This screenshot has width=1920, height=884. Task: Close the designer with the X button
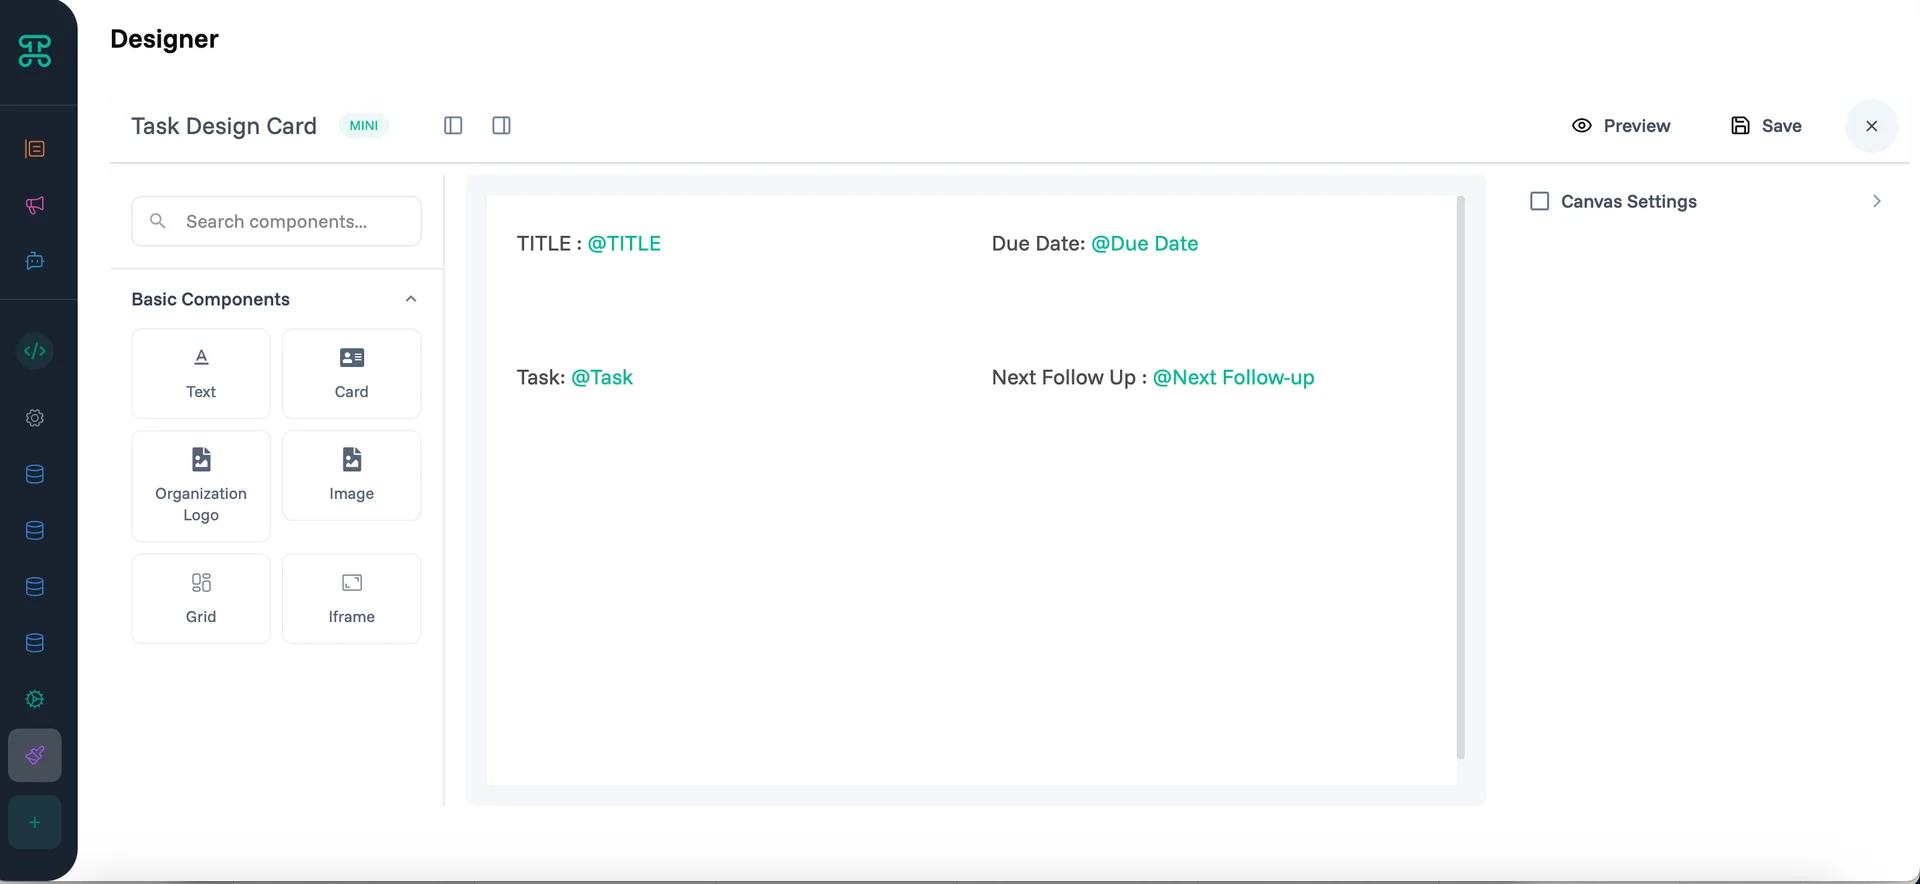pos(1871,126)
